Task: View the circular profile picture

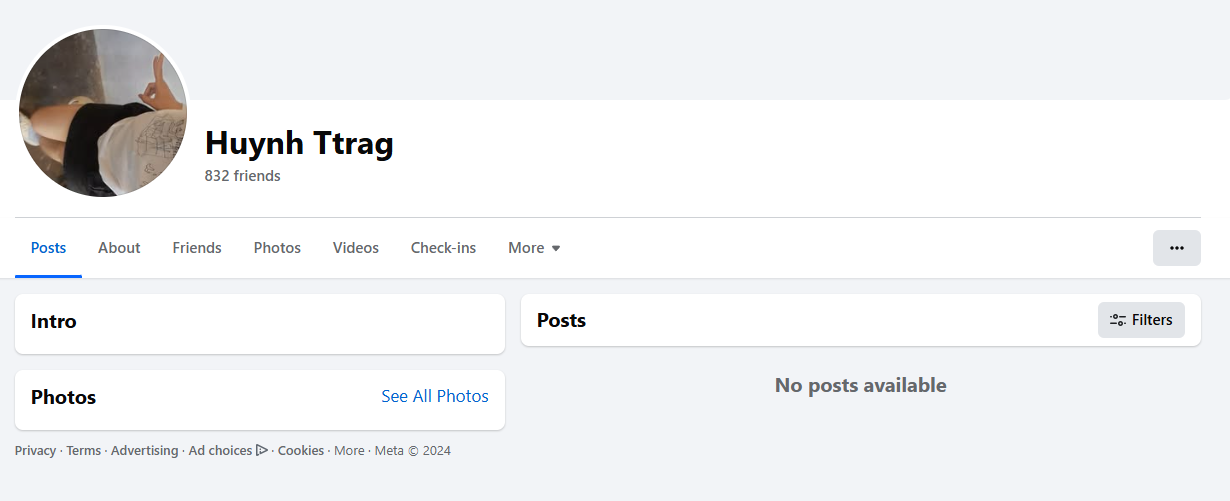Action: (103, 112)
